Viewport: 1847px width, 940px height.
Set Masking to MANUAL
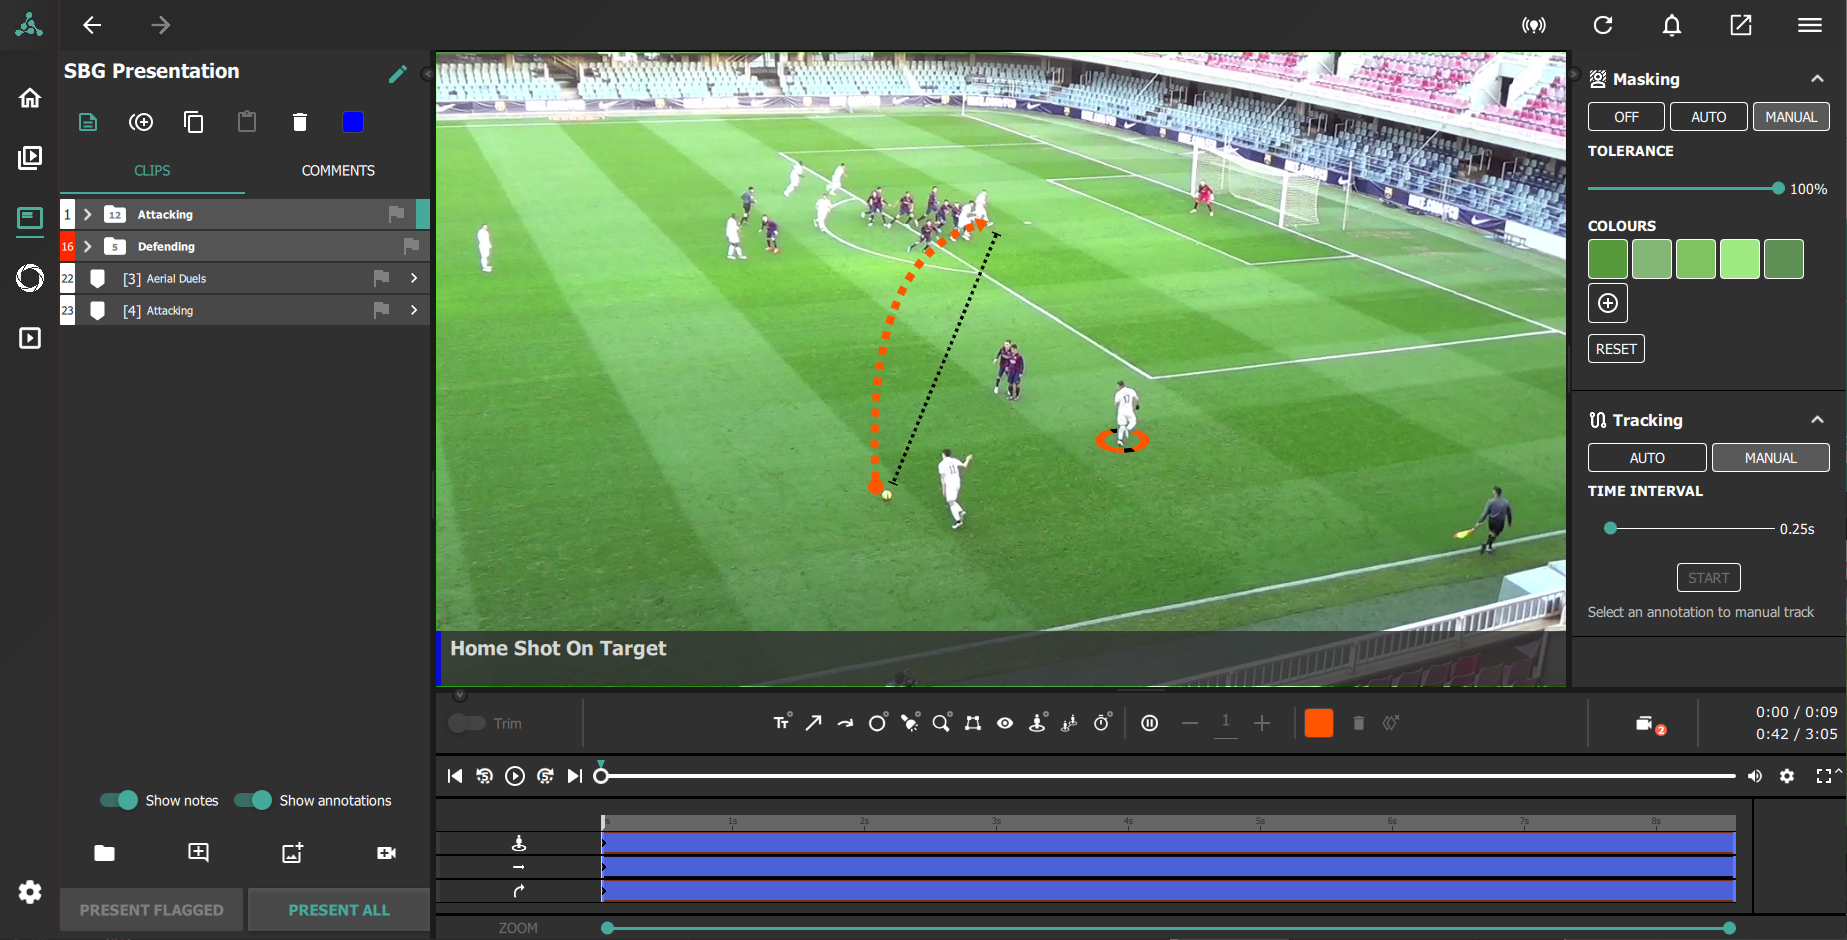pos(1791,117)
